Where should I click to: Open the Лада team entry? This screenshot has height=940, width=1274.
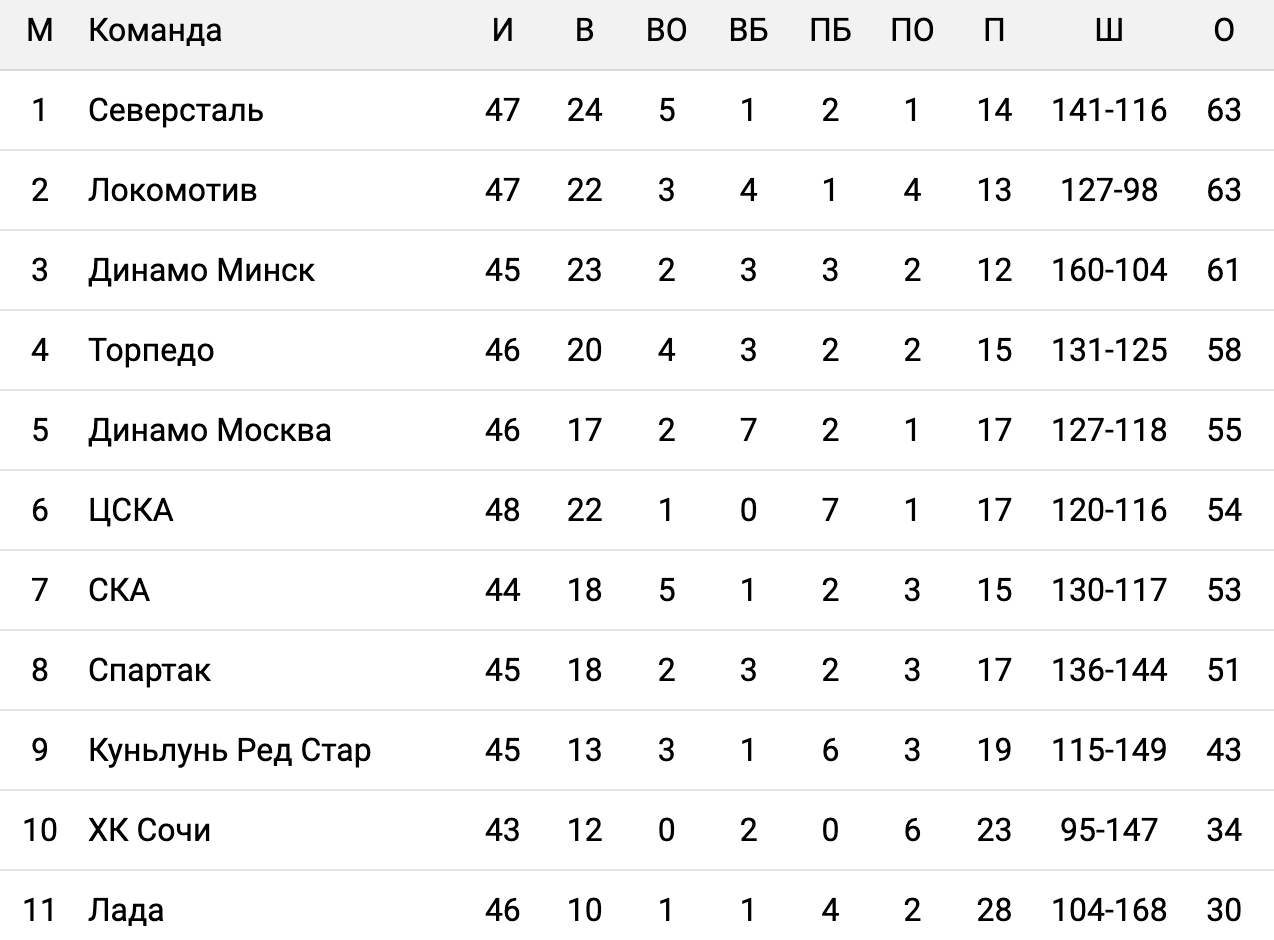pyautogui.click(x=126, y=910)
